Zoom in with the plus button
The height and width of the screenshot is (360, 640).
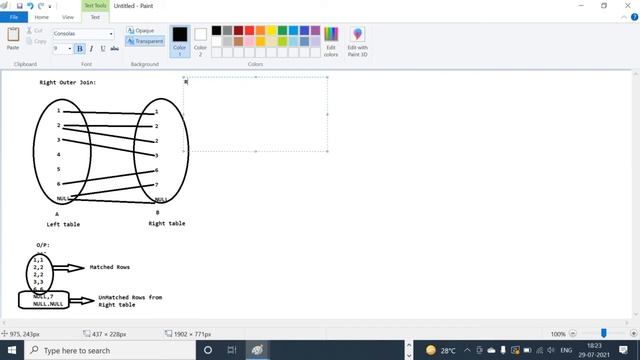(633, 333)
